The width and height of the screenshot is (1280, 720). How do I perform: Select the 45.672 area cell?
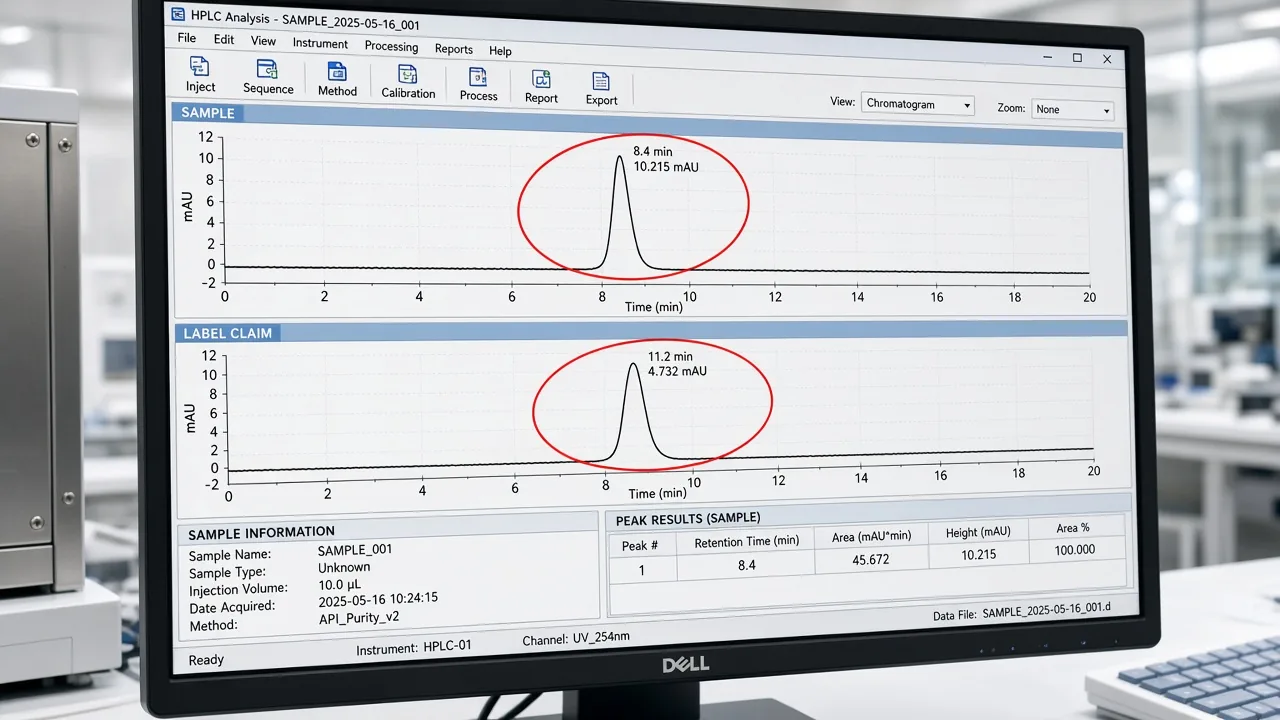(871, 559)
